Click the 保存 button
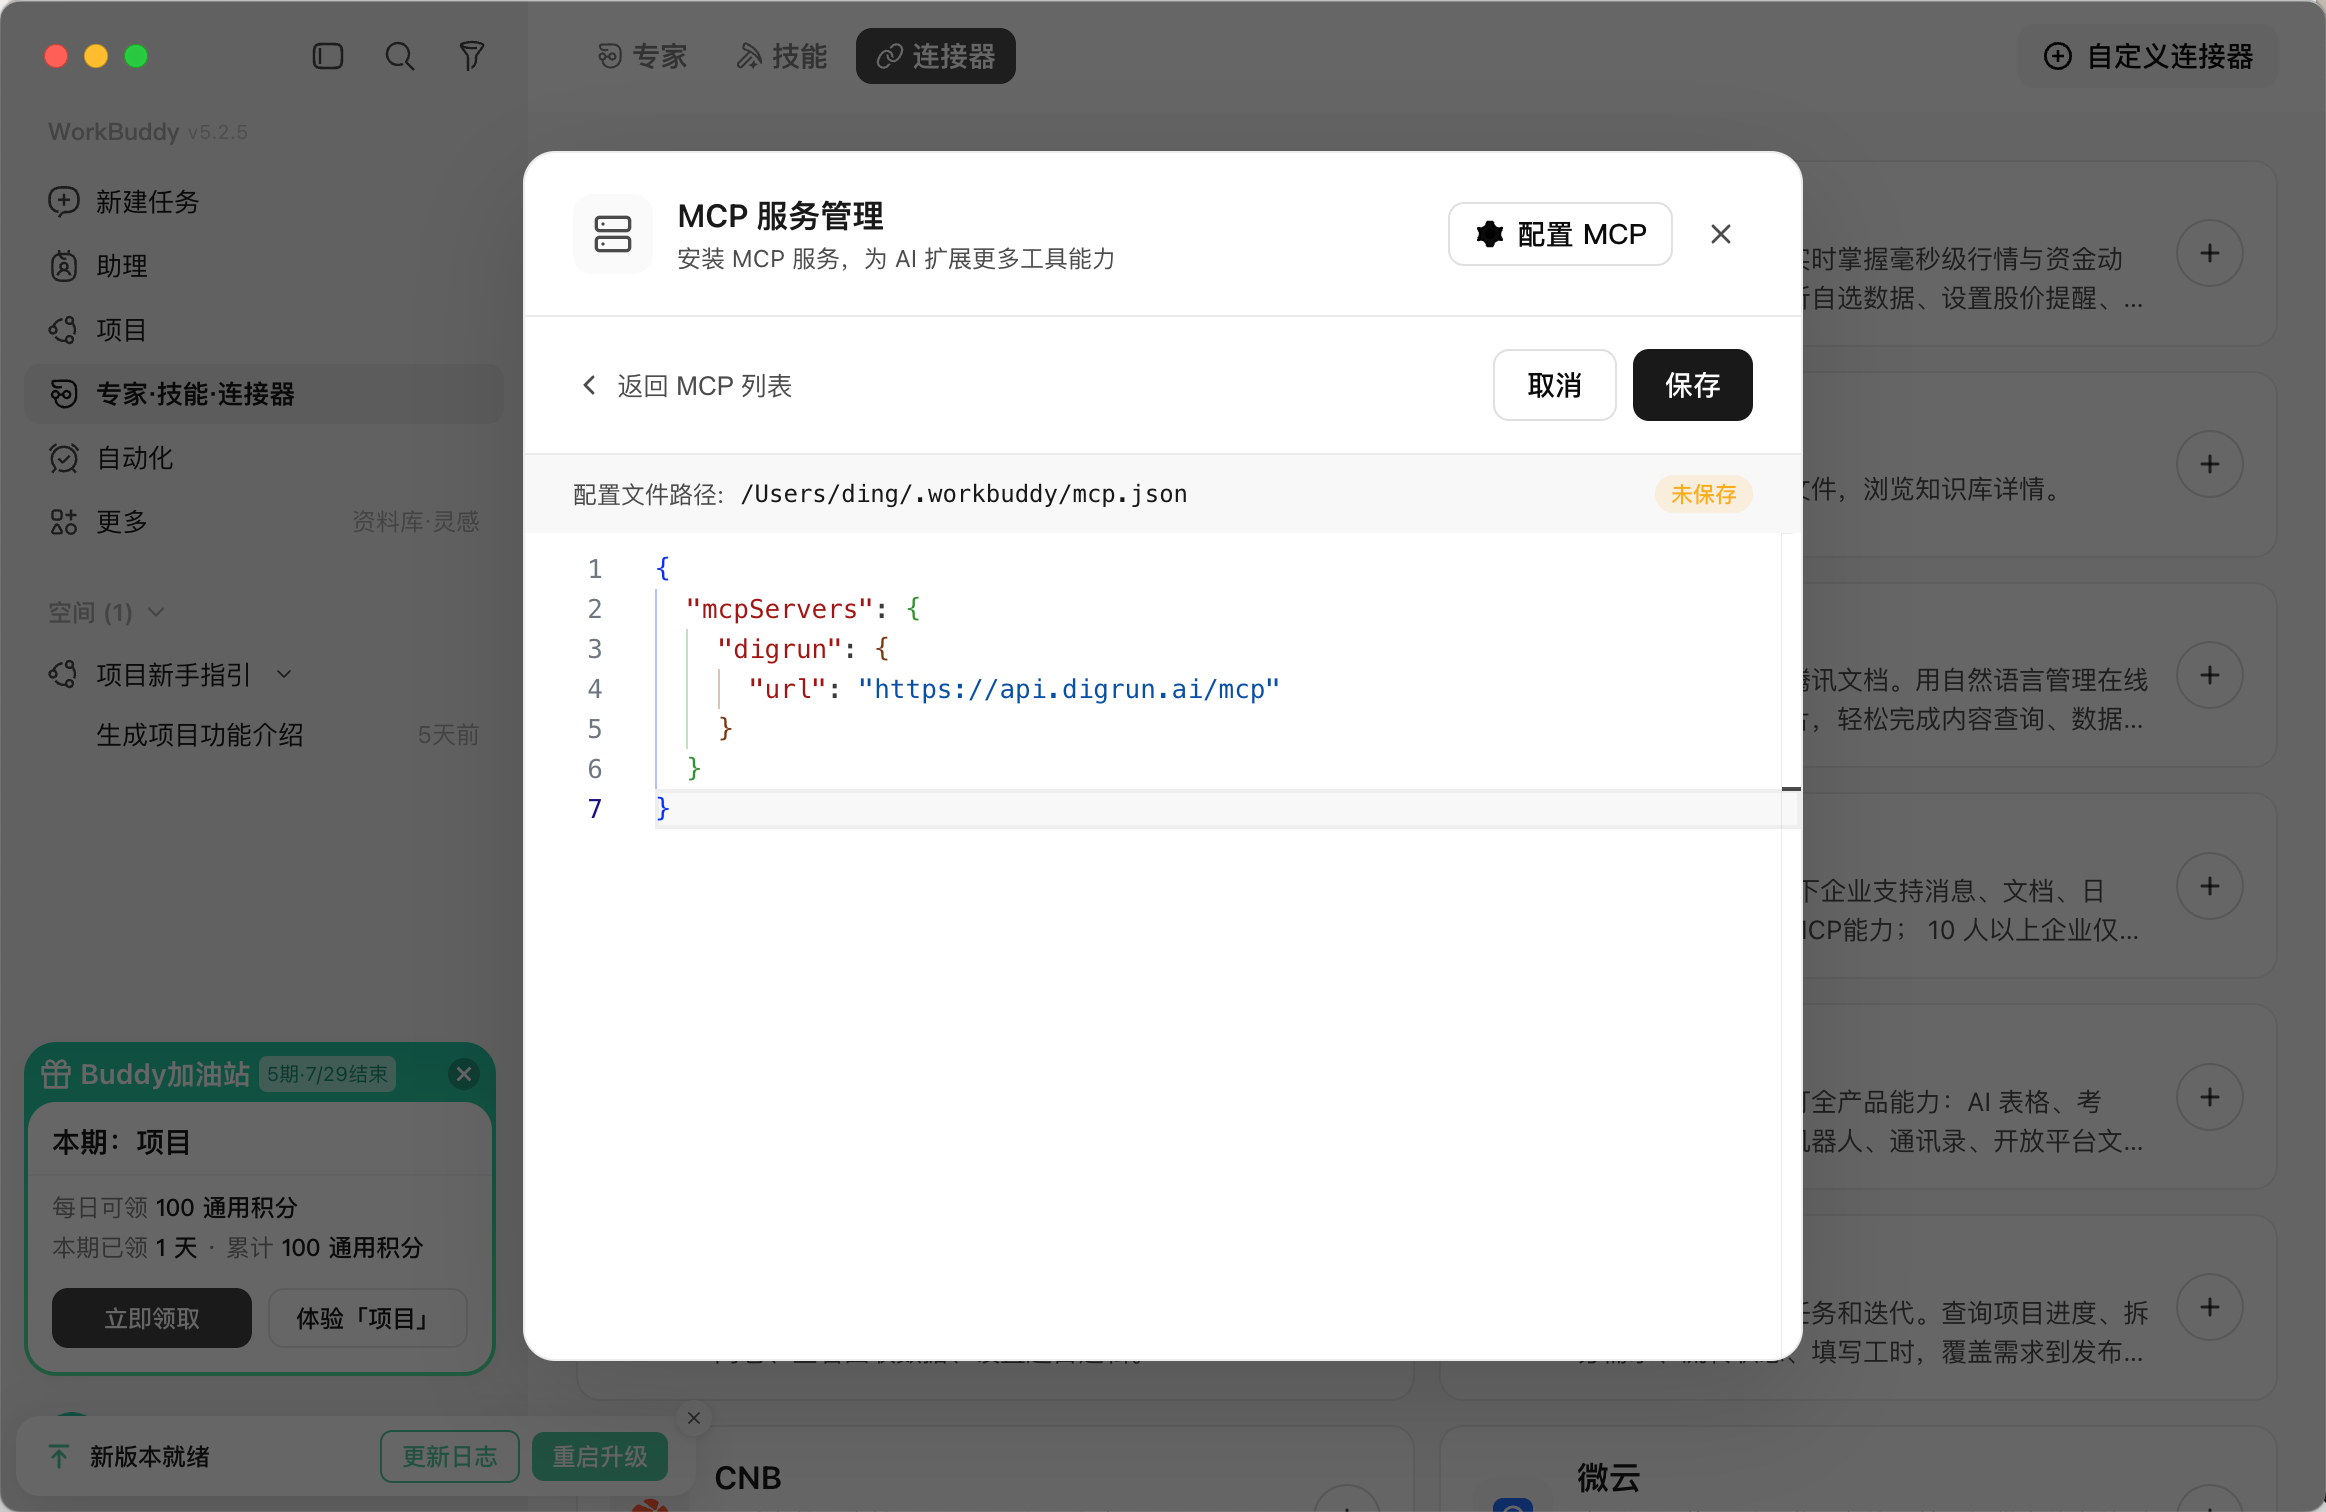The width and height of the screenshot is (2326, 1512). pos(1692,385)
